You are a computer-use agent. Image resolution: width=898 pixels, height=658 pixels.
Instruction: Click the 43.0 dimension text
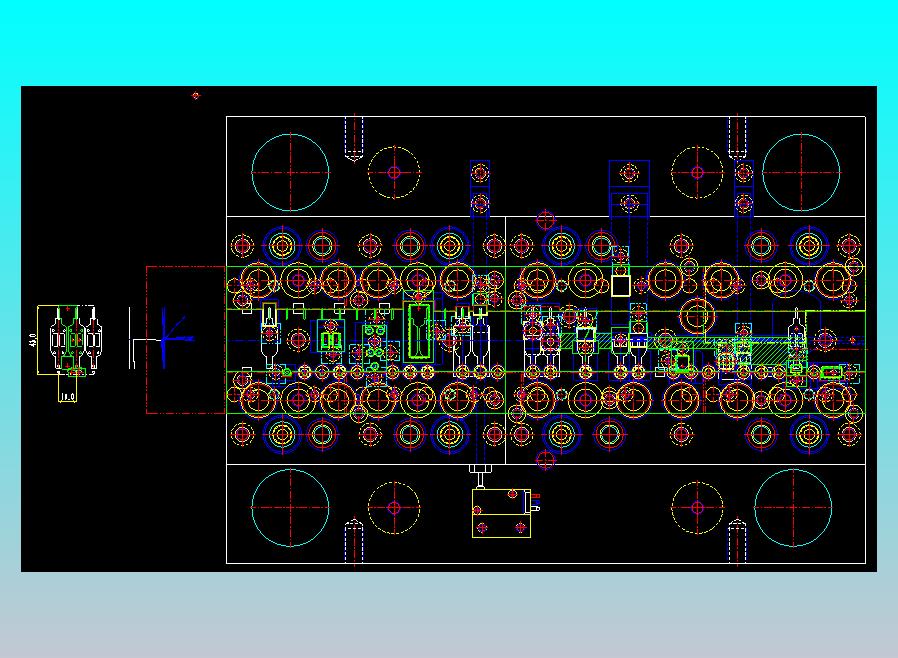coord(33,340)
